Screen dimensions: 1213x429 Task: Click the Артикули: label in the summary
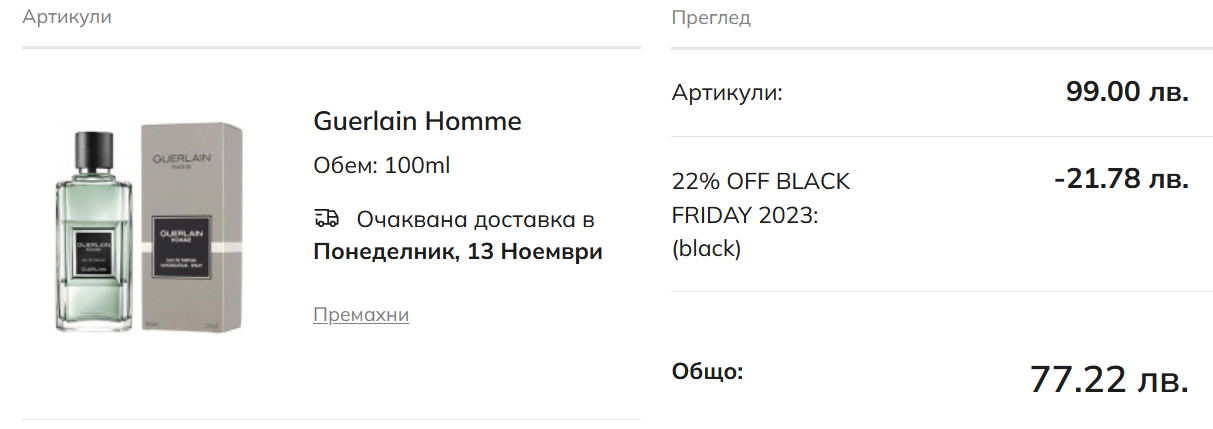(727, 93)
